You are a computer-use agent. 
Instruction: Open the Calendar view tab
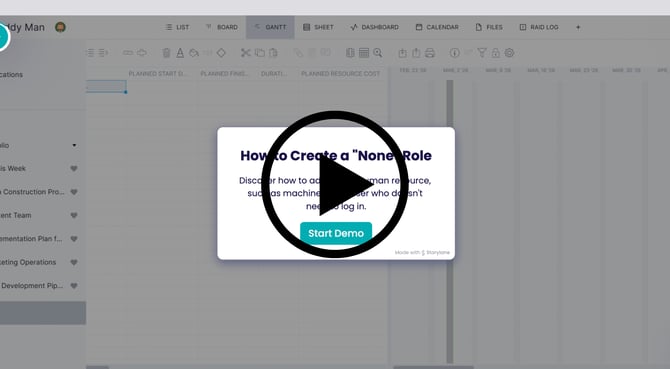(437, 27)
